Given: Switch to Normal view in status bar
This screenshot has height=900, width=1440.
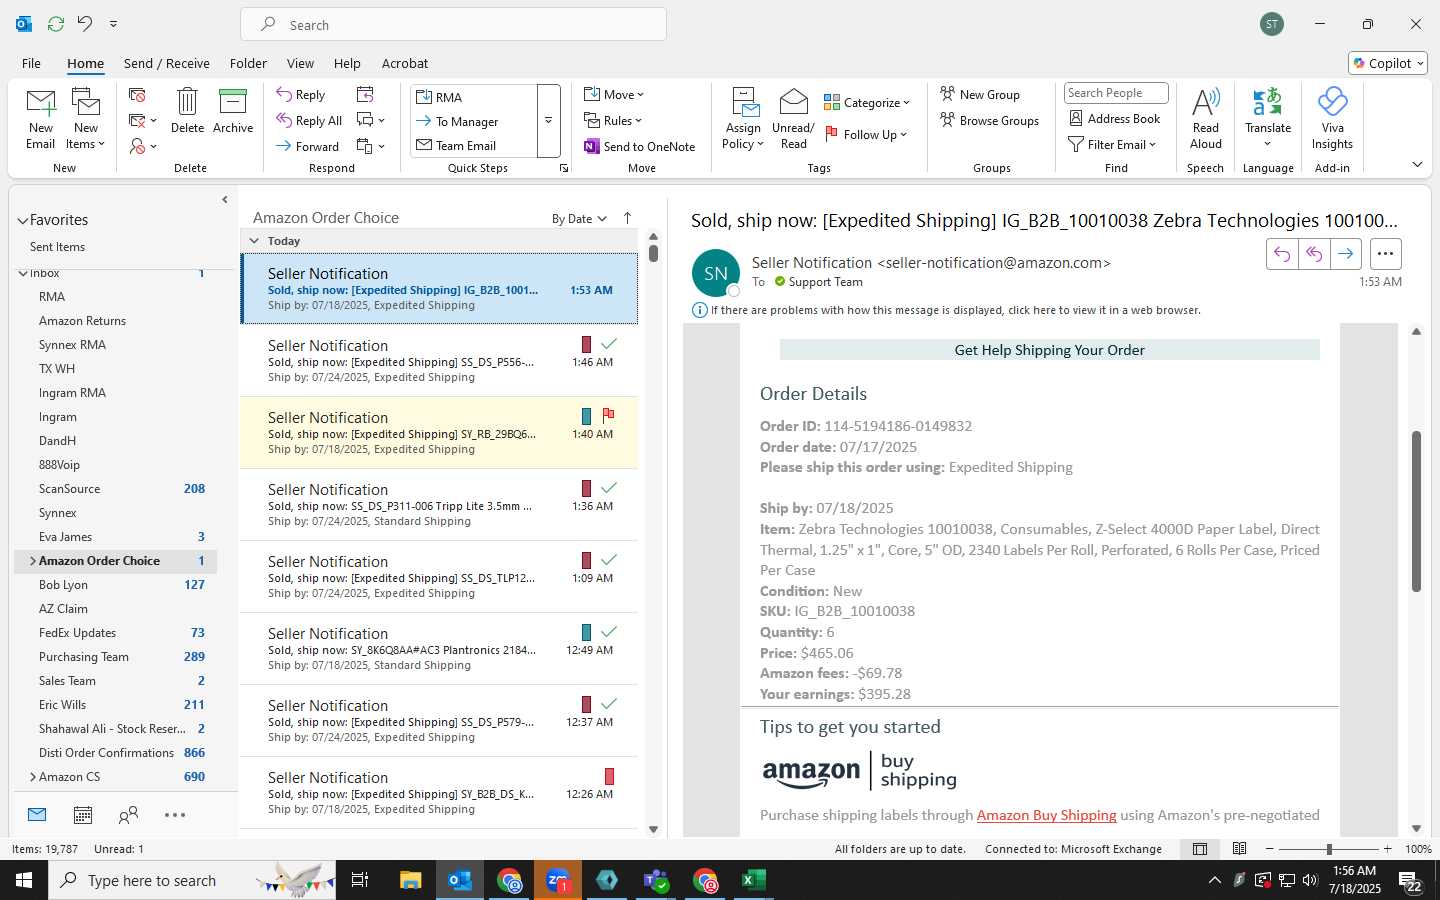Looking at the screenshot, I should [x=1200, y=849].
